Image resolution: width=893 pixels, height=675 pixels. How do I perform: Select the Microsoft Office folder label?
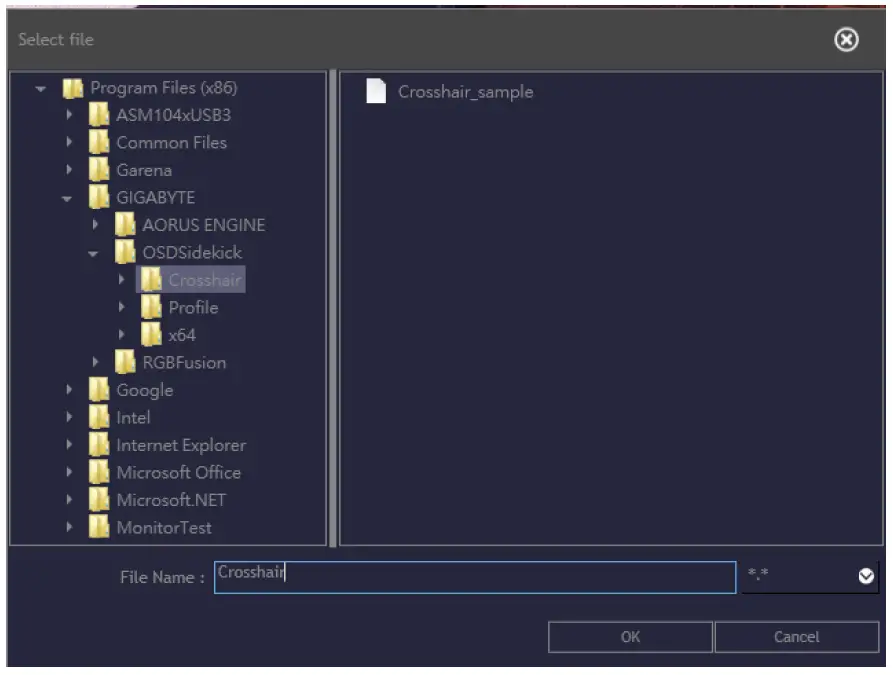point(179,473)
